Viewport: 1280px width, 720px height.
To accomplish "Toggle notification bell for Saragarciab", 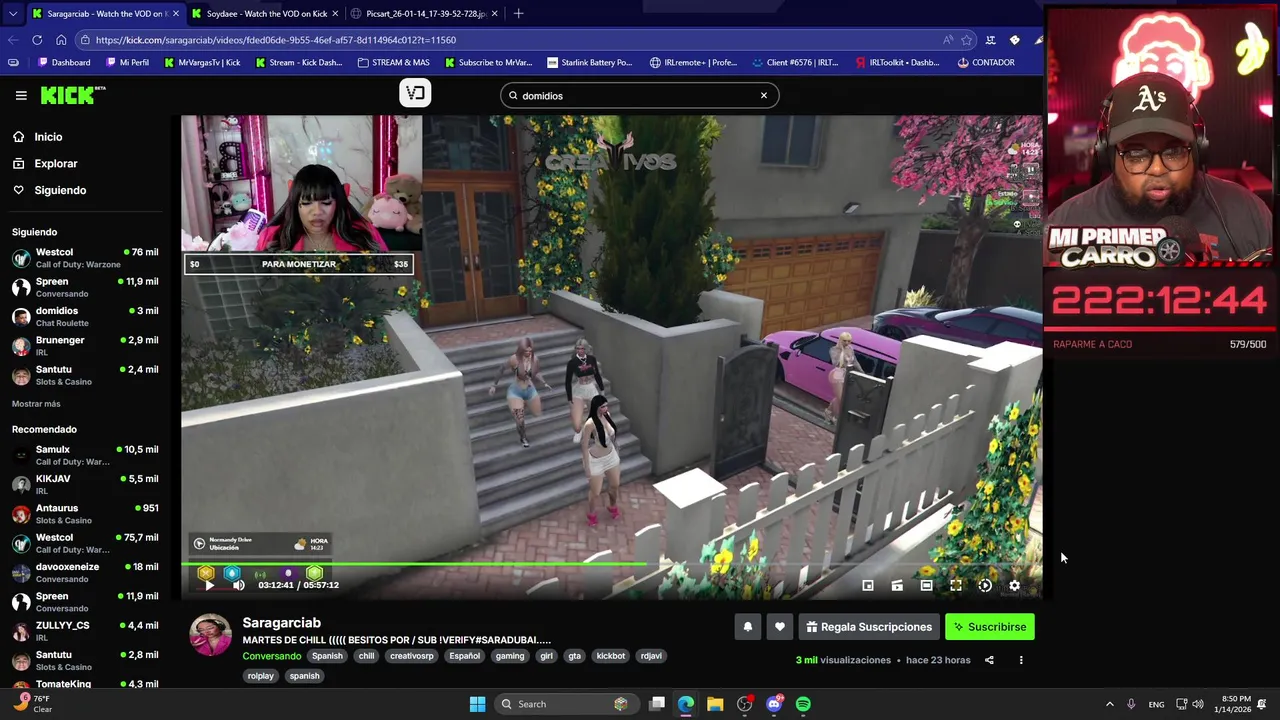I will click(x=748, y=627).
